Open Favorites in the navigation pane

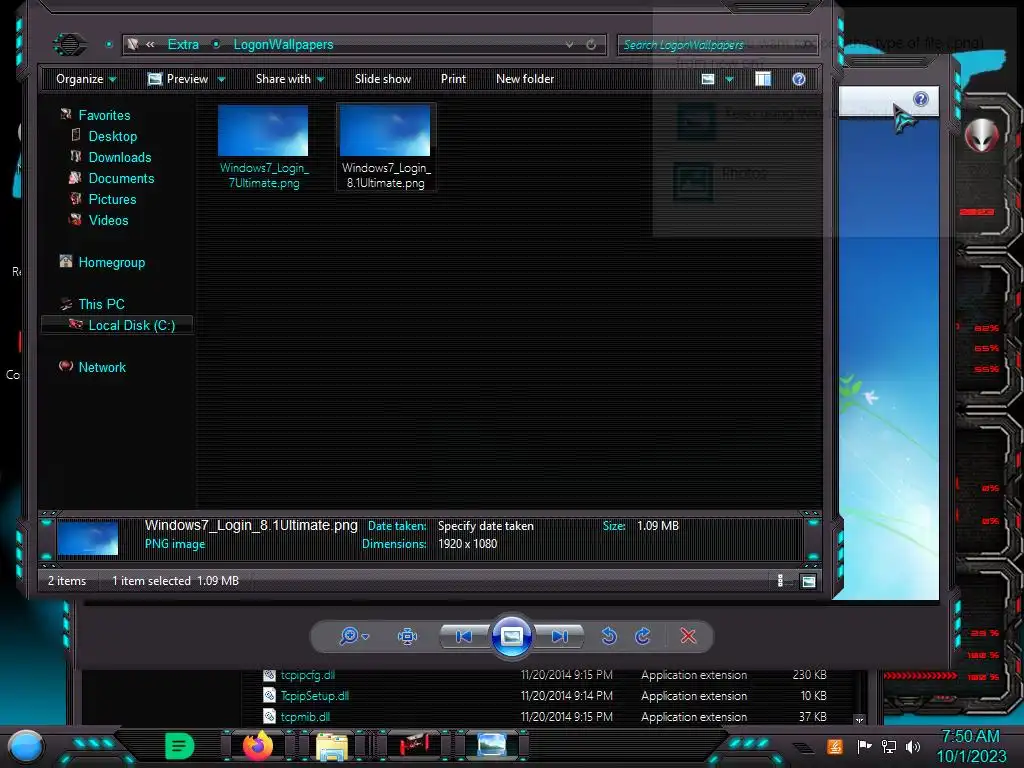pyautogui.click(x=104, y=115)
